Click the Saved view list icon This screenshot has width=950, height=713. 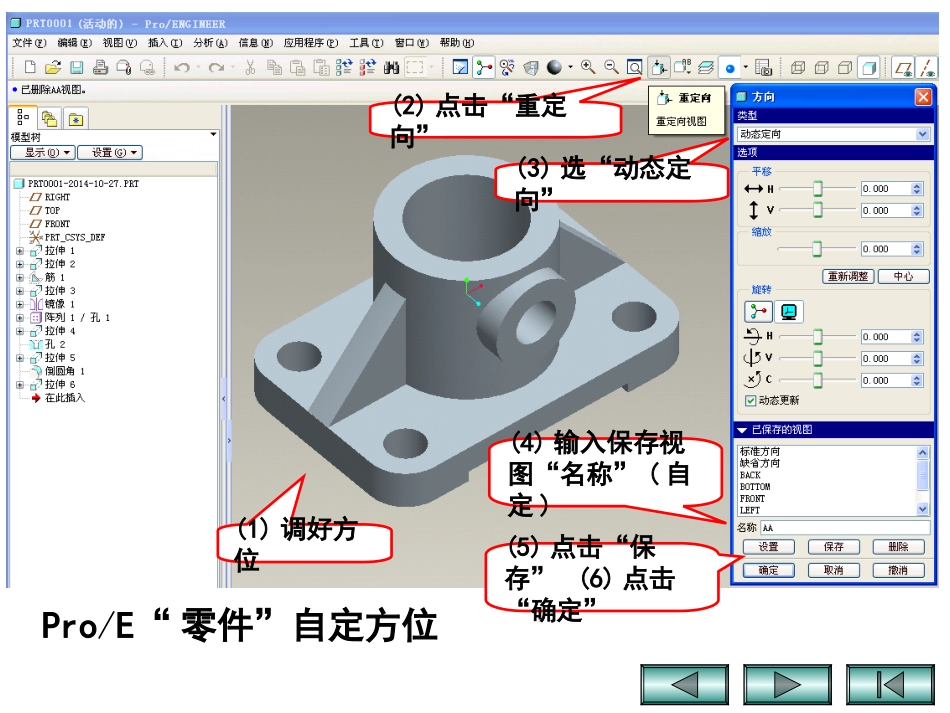tap(682, 67)
